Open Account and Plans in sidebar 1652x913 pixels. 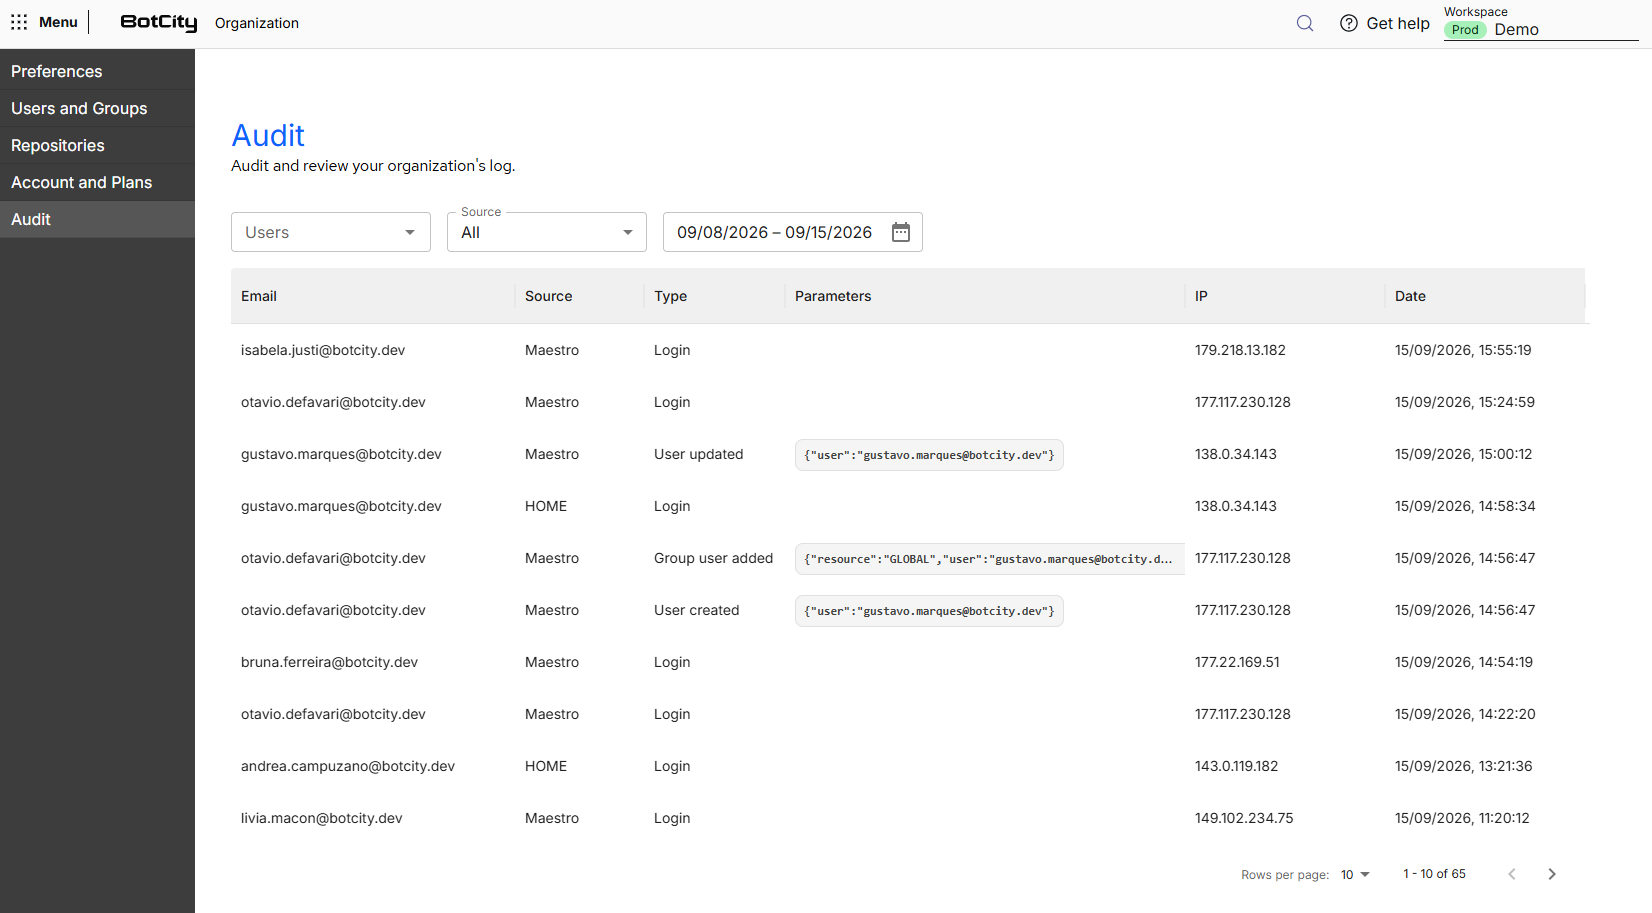click(97, 182)
